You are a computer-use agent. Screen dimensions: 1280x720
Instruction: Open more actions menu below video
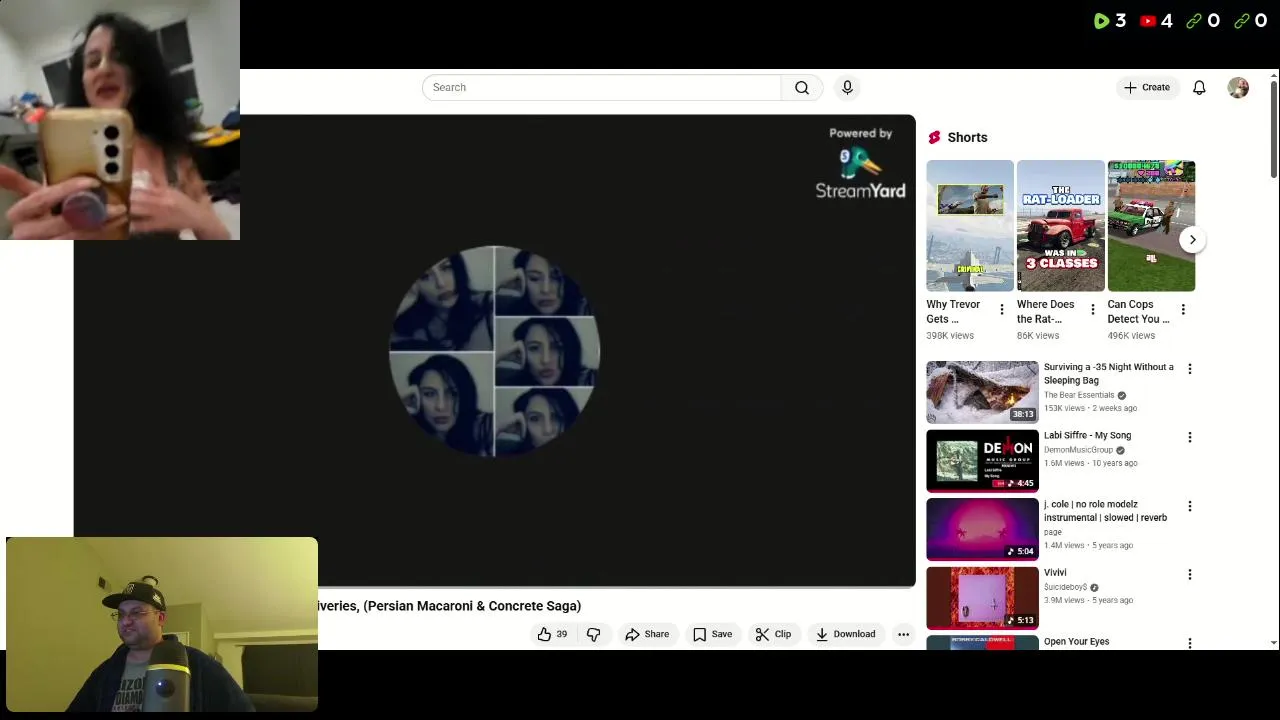tap(903, 634)
